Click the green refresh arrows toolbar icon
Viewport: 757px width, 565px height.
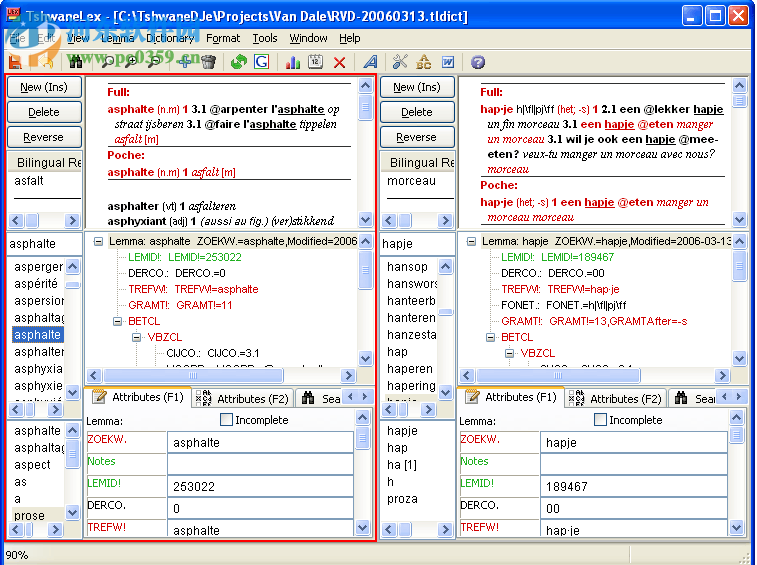coord(238,62)
